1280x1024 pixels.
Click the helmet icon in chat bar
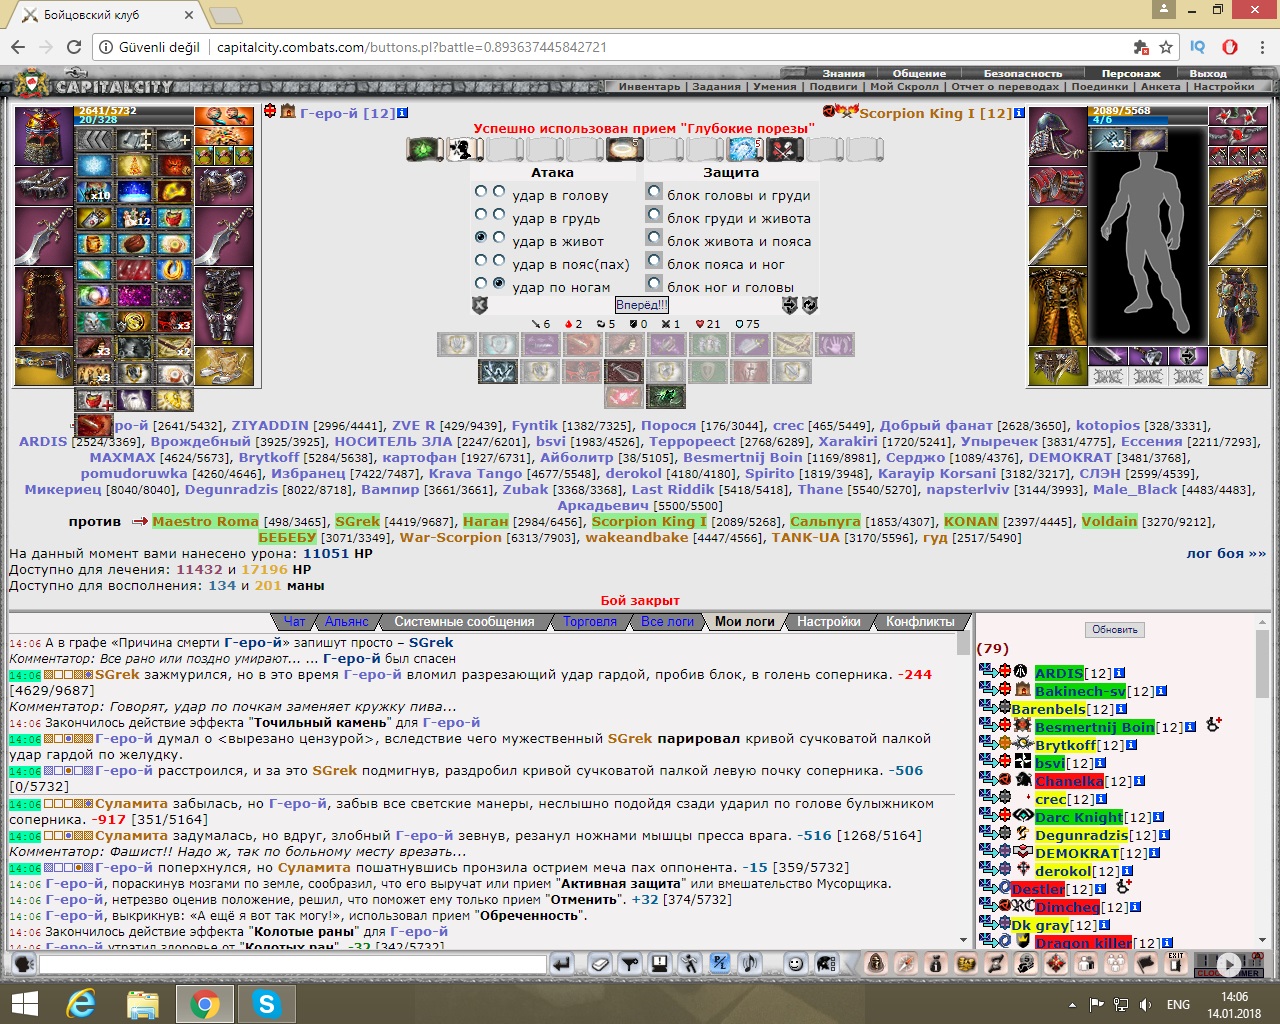point(826,964)
